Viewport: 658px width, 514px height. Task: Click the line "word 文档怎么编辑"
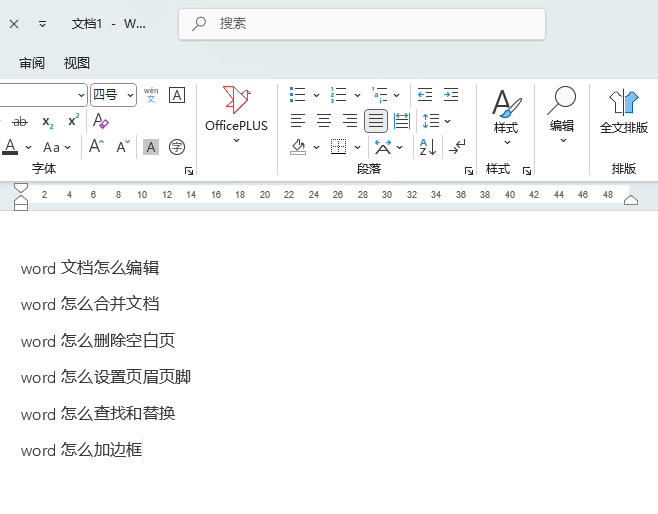click(x=90, y=268)
